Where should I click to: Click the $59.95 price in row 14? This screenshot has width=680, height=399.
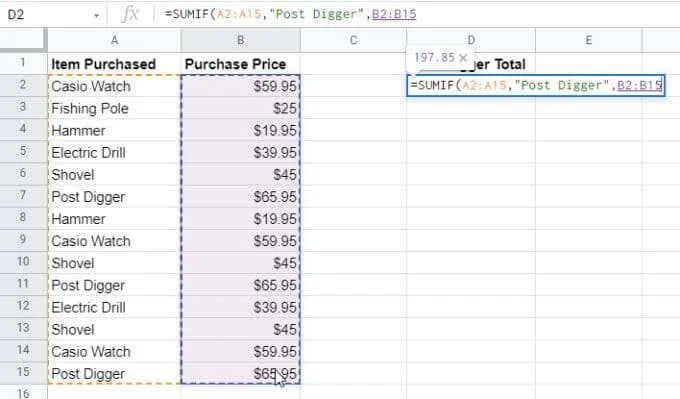click(x=240, y=351)
